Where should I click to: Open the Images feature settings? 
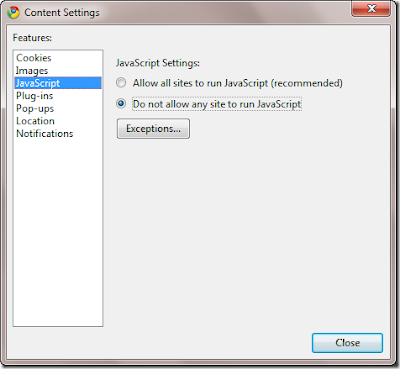(32, 71)
